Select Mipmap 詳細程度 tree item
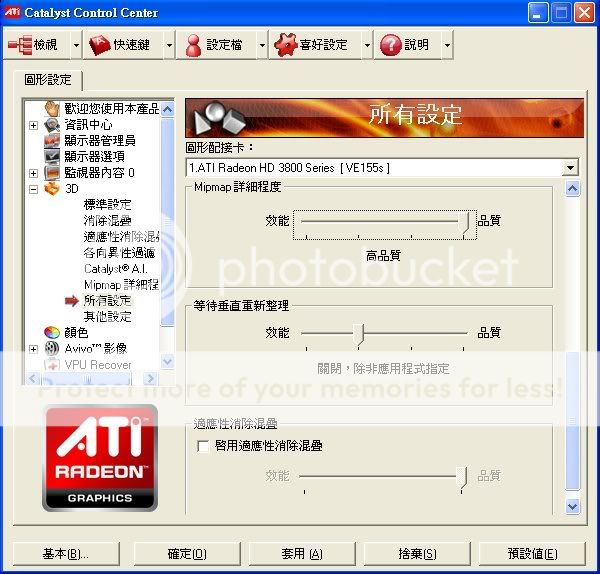 121,284
